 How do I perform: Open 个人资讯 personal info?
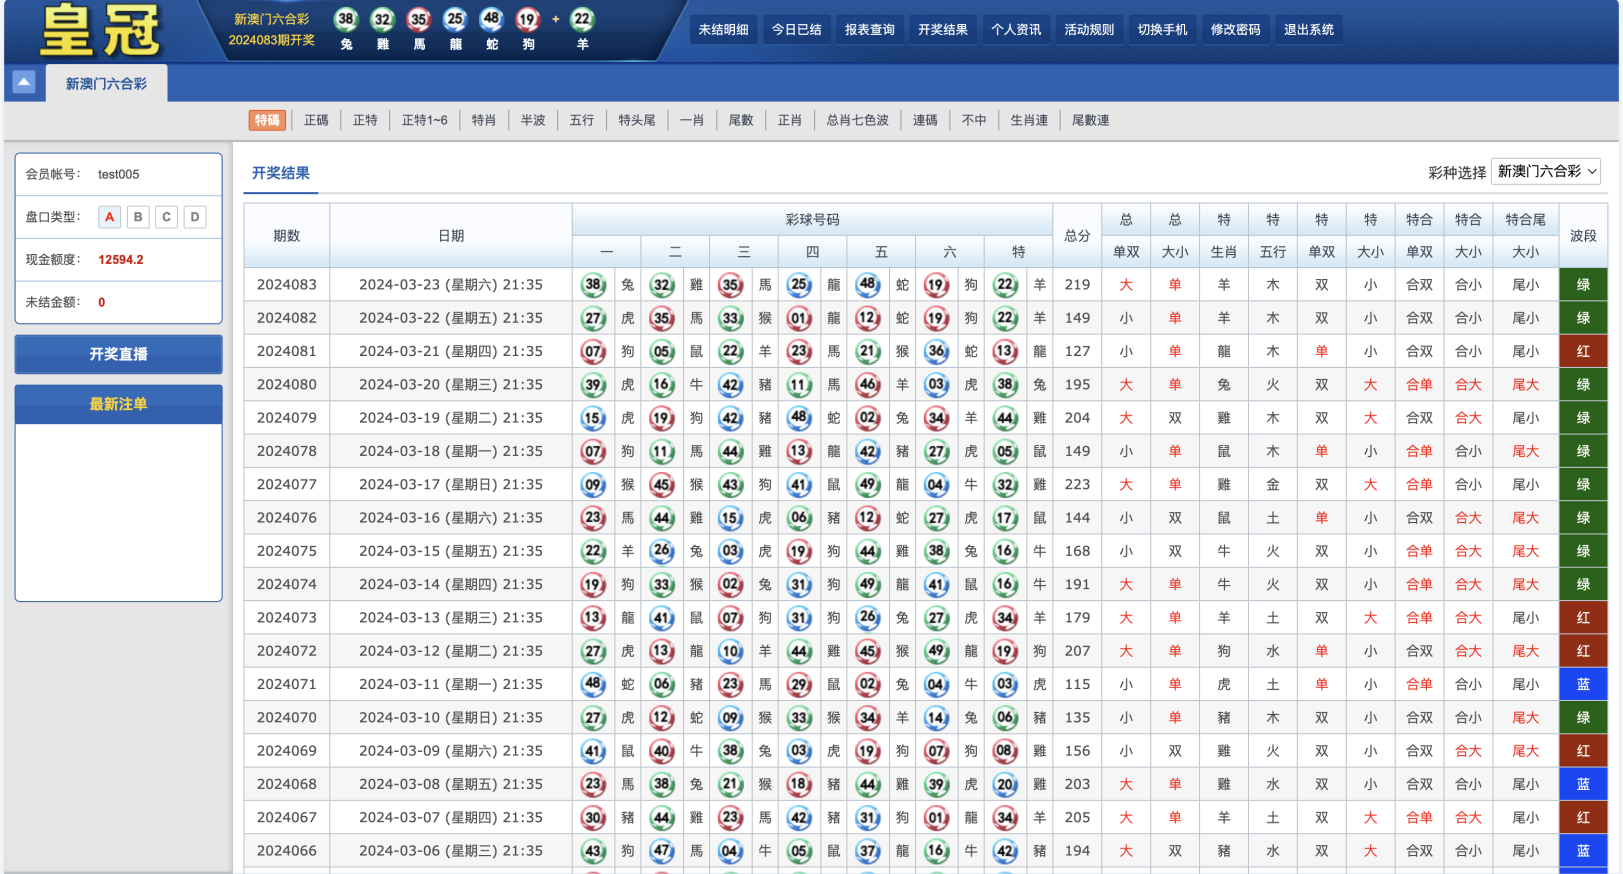(x=1016, y=30)
